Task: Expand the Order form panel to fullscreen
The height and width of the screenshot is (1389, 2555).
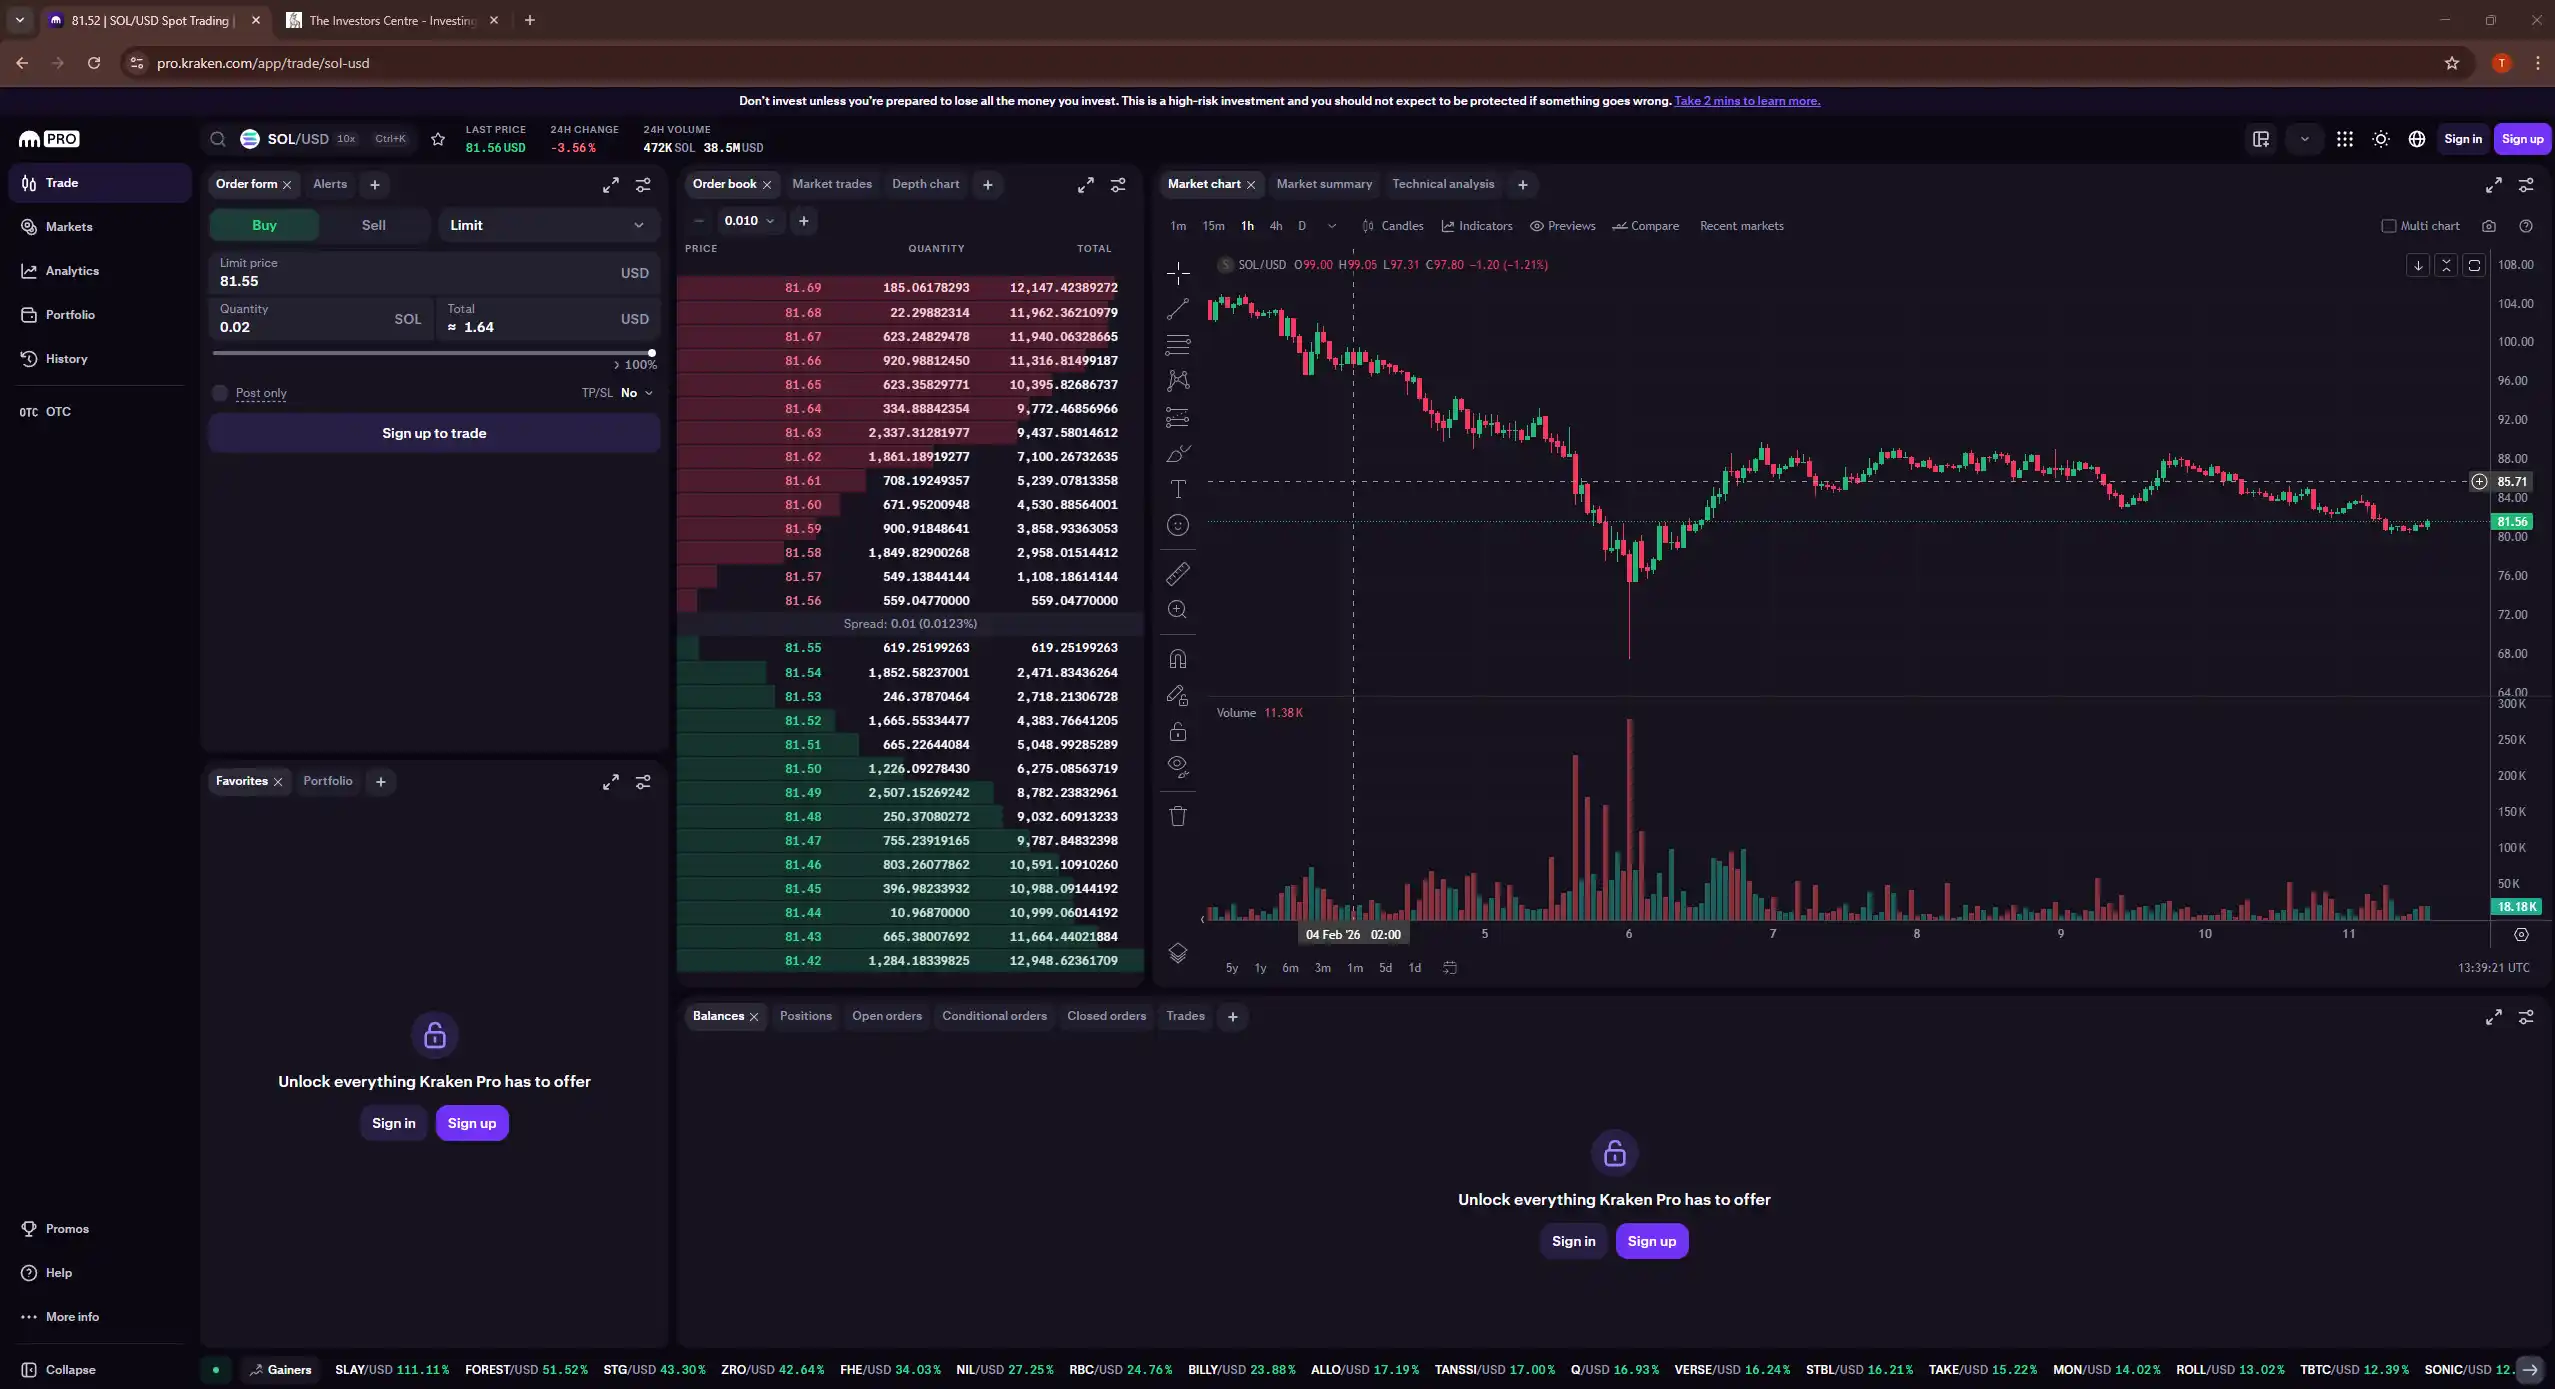Action: click(x=610, y=185)
